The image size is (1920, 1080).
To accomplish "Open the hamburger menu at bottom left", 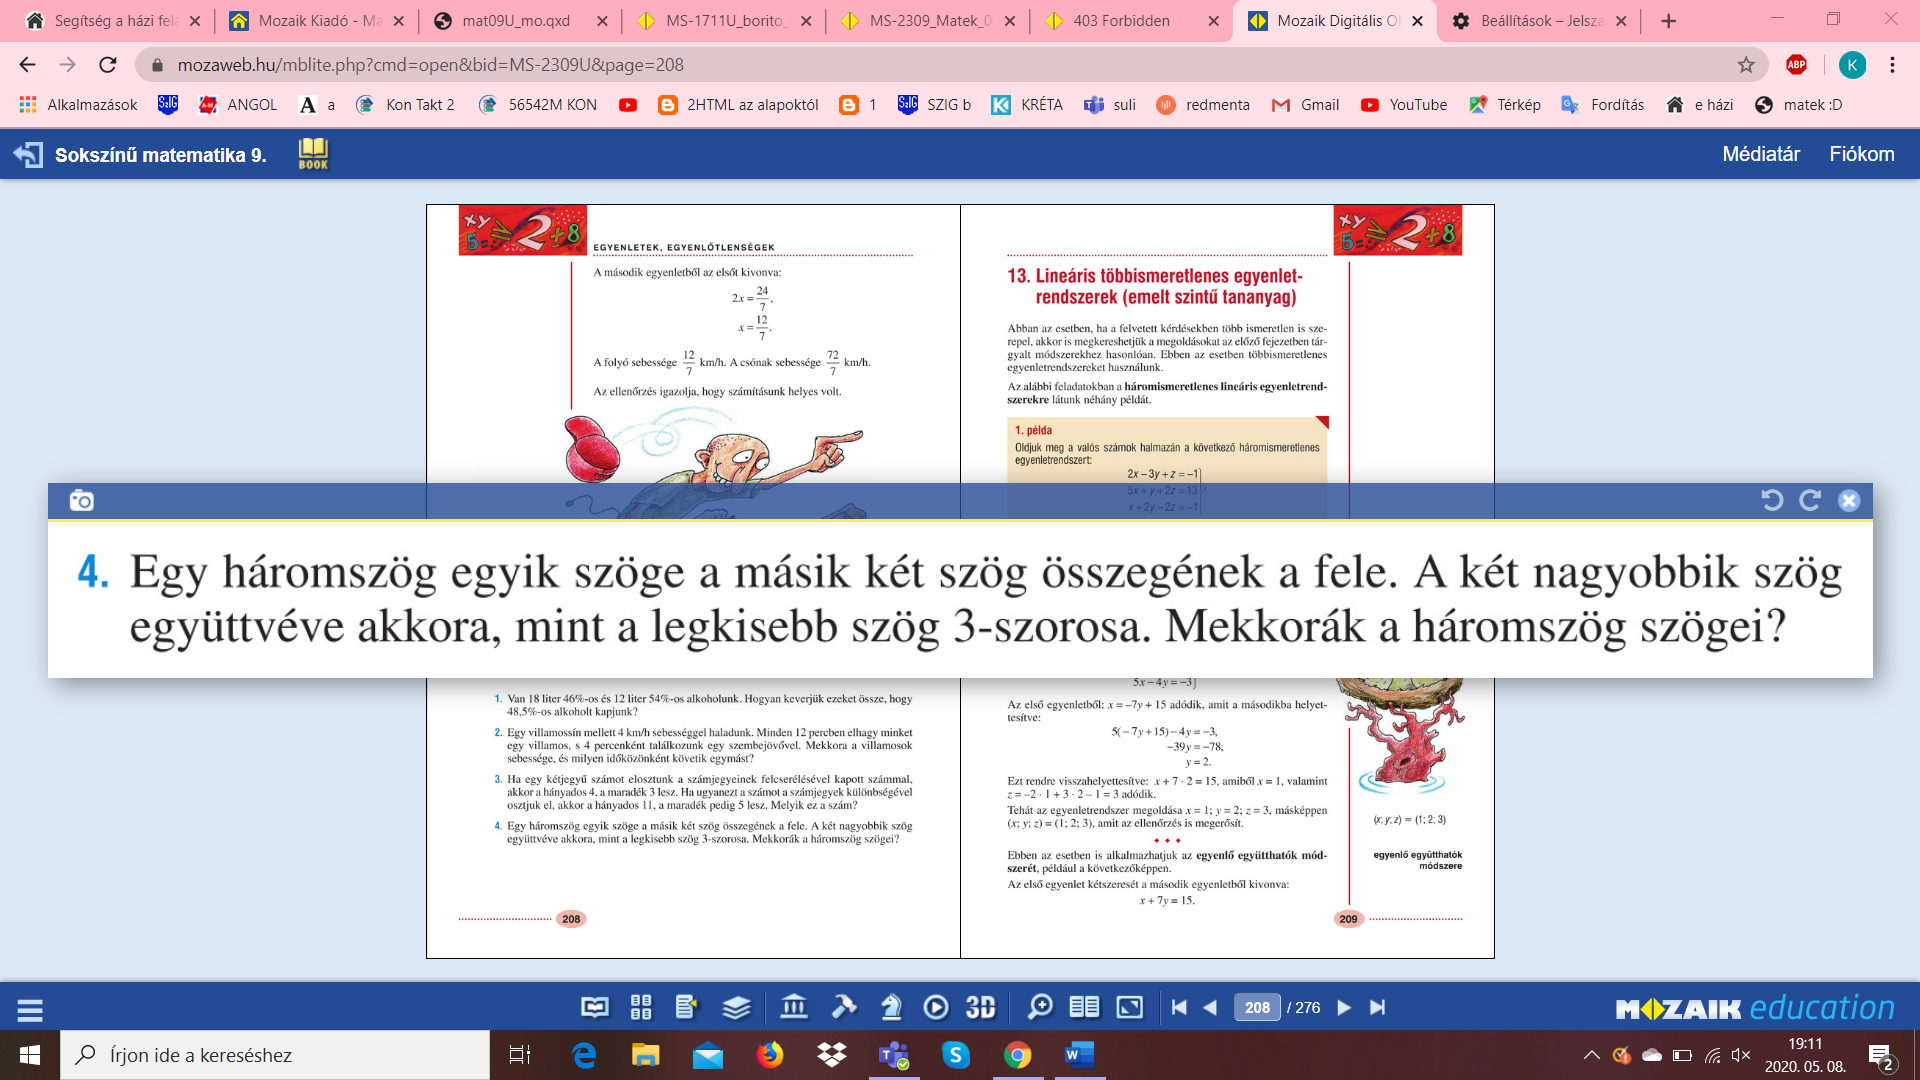I will (30, 1010).
